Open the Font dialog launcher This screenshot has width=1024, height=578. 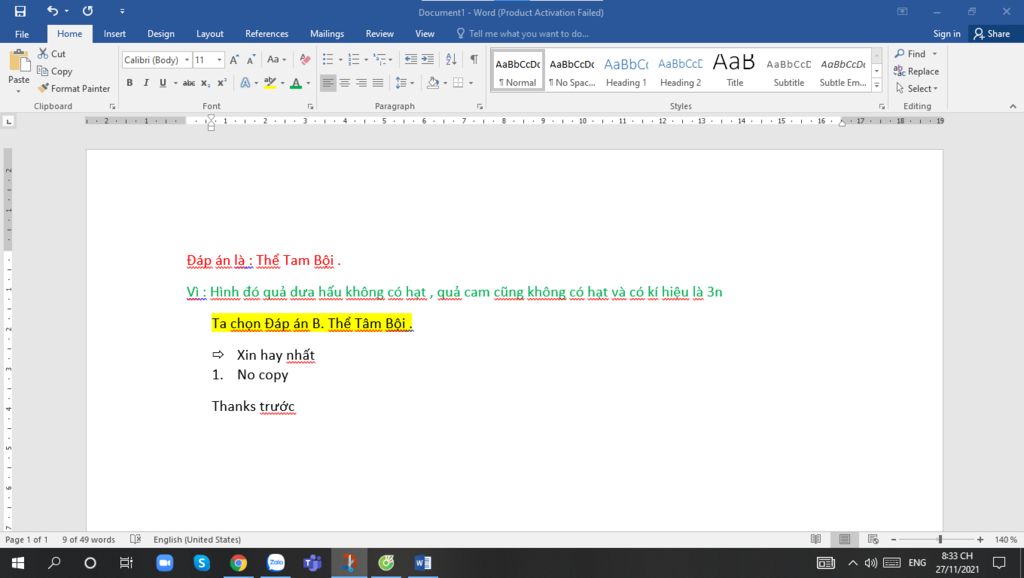[310, 106]
